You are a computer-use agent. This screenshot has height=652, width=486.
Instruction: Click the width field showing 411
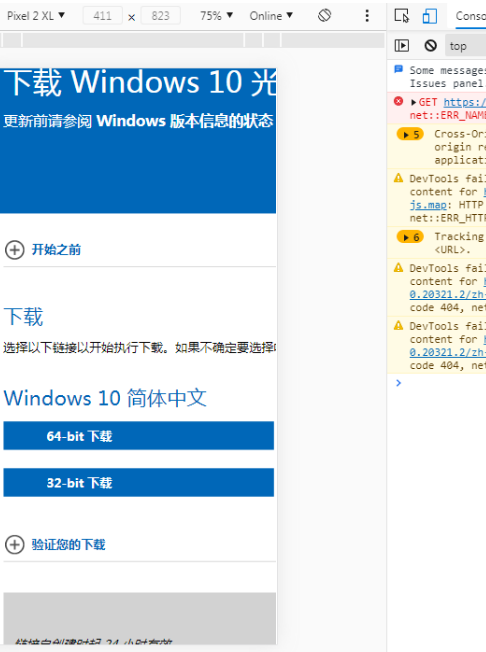[x=102, y=16]
